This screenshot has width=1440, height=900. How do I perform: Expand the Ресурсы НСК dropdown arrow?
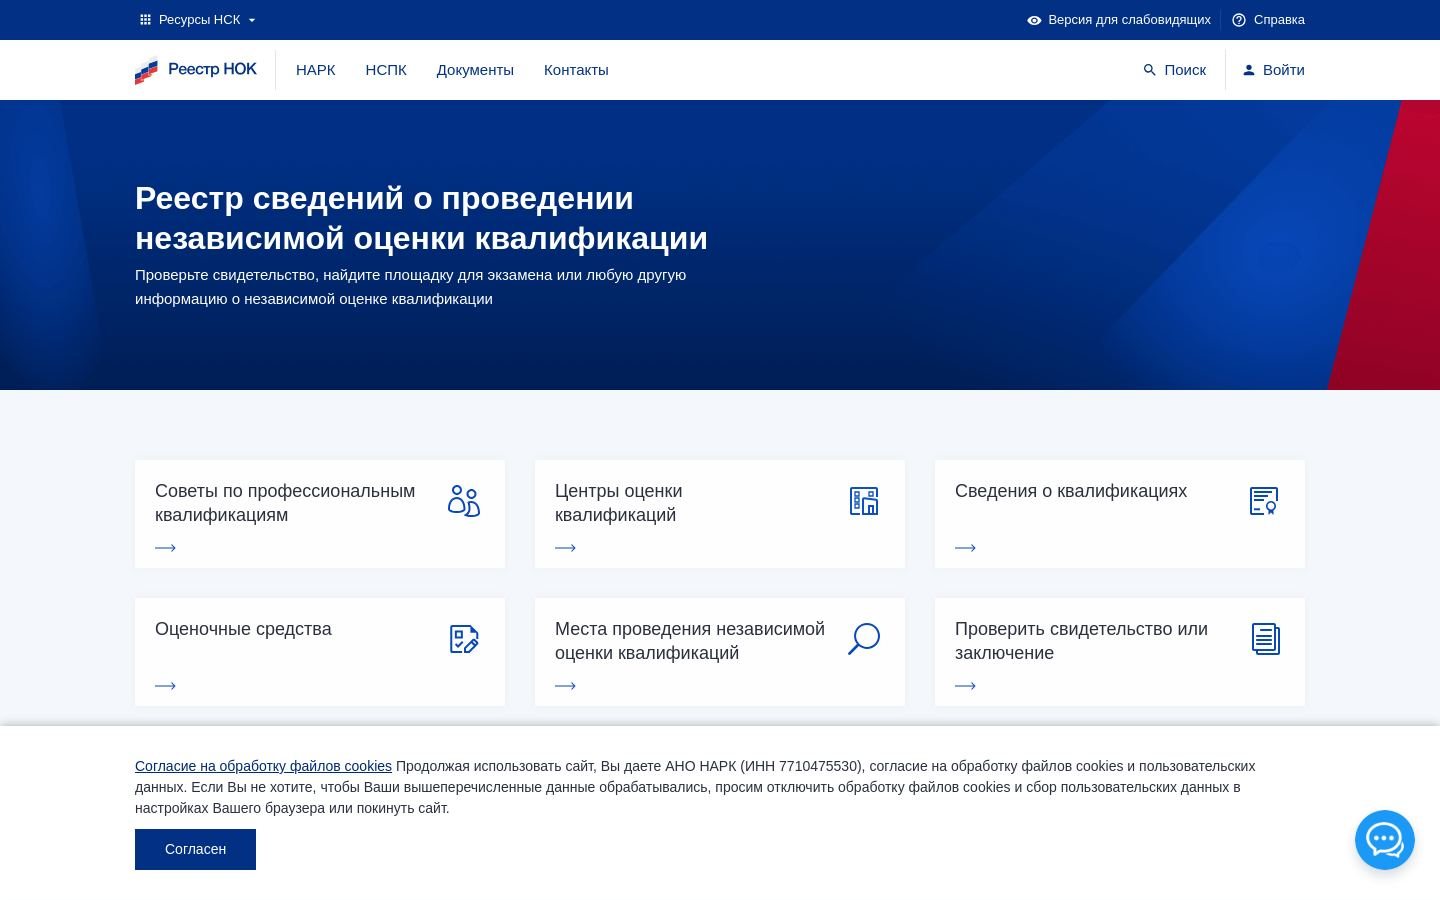(252, 20)
